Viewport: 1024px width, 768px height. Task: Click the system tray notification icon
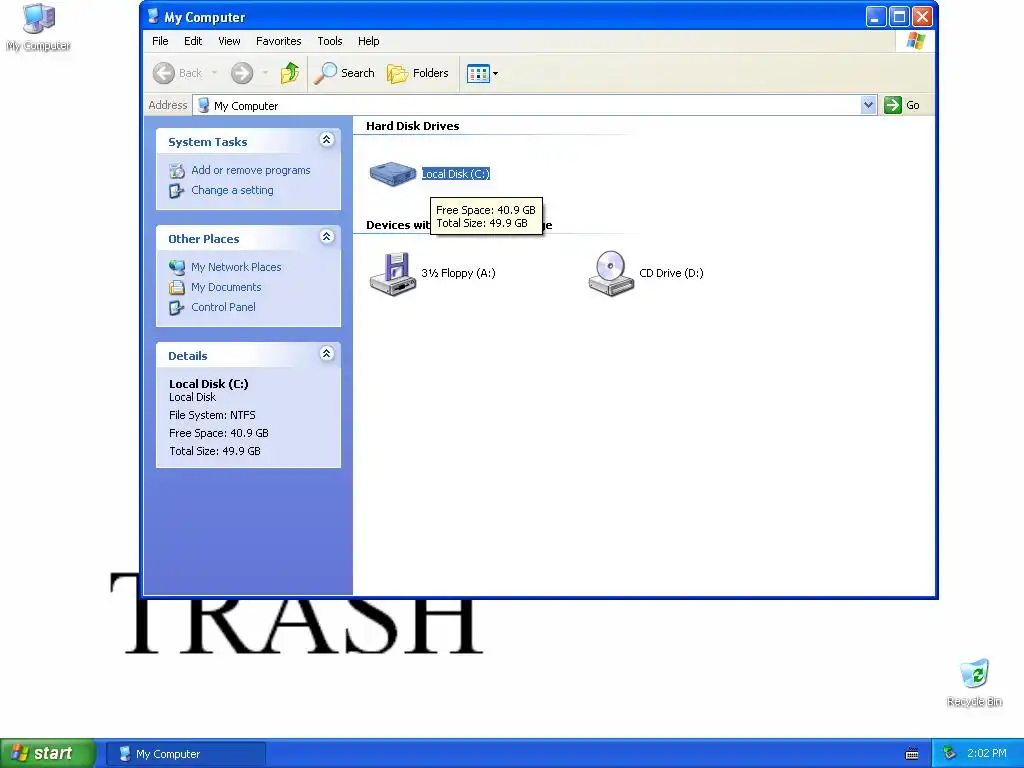coord(950,754)
